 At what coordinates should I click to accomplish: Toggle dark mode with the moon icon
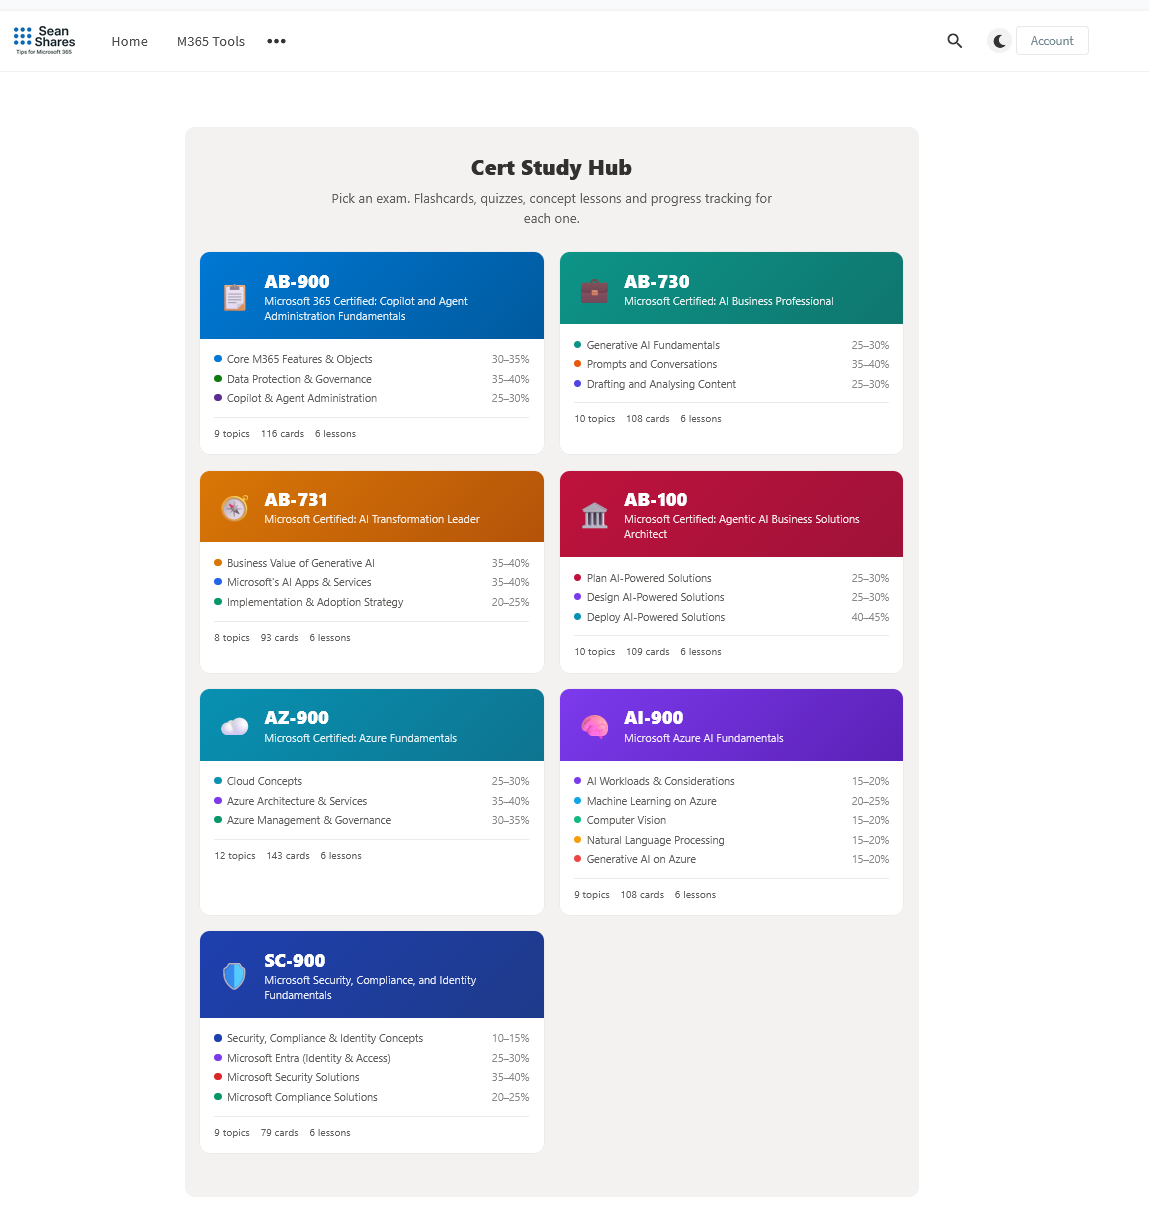[x=999, y=41]
